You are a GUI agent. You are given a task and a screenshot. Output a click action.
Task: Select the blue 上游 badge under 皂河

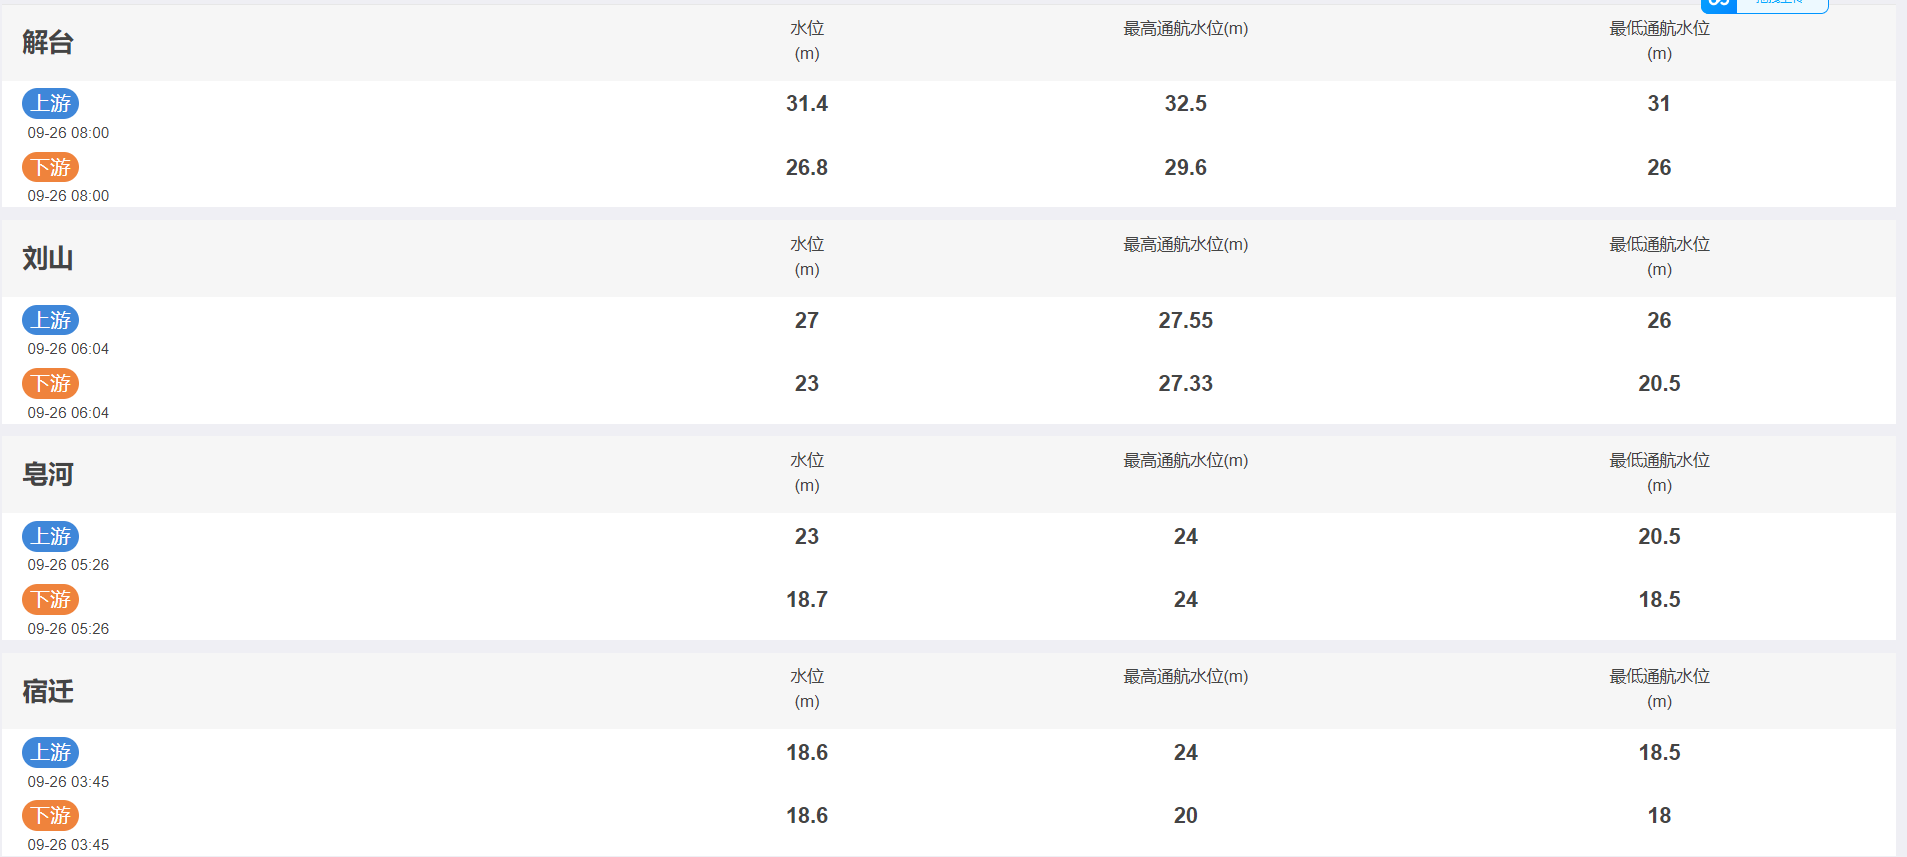51,536
